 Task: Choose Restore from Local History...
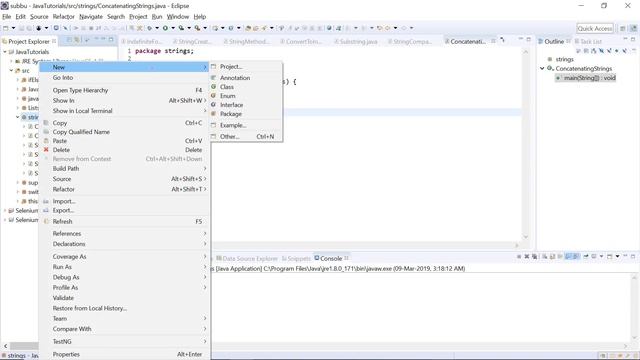tap(90, 308)
